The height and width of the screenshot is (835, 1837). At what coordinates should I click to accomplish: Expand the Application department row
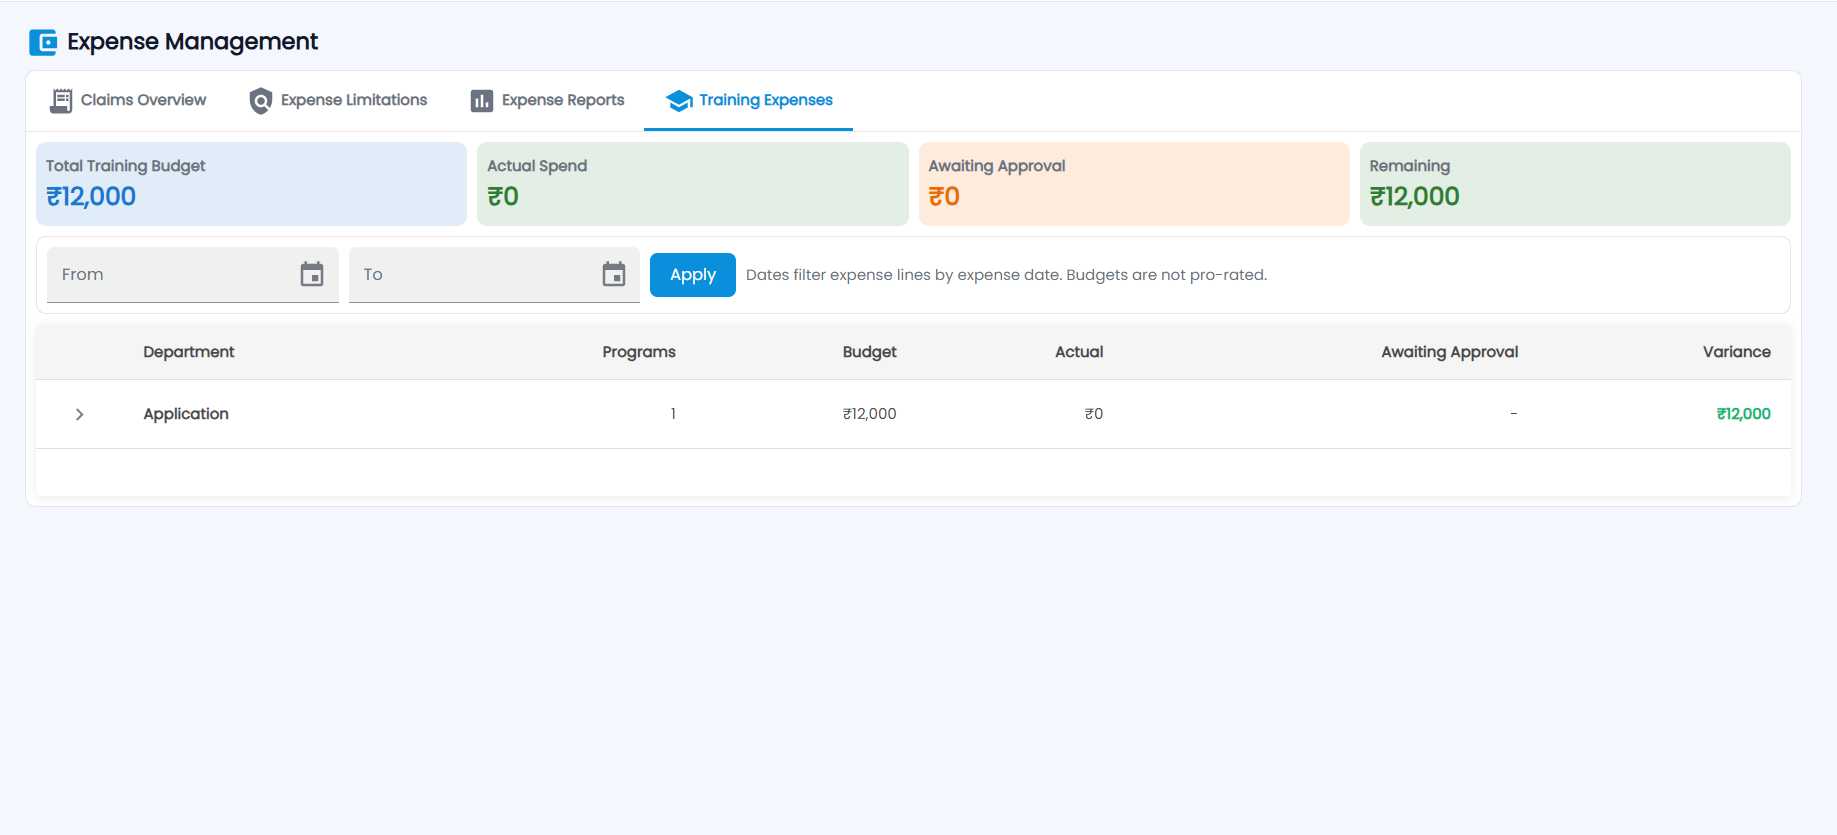[80, 414]
